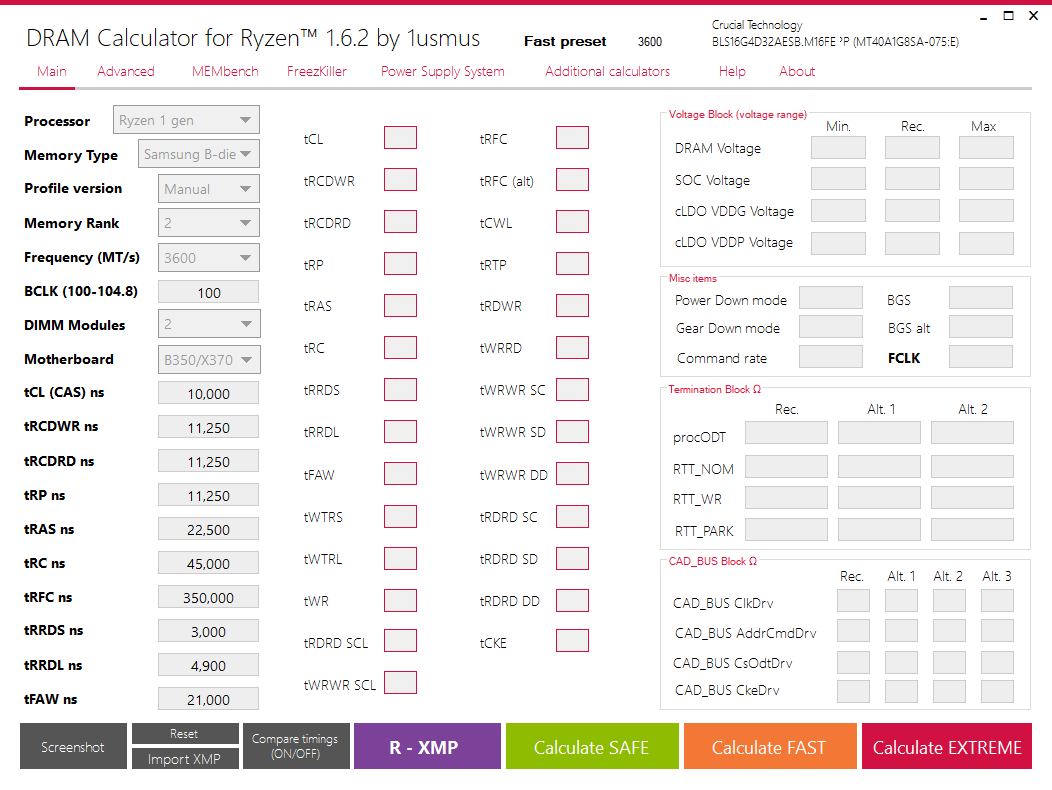The image size is (1052, 790).
Task: Switch to the Main tab
Action: click(52, 71)
